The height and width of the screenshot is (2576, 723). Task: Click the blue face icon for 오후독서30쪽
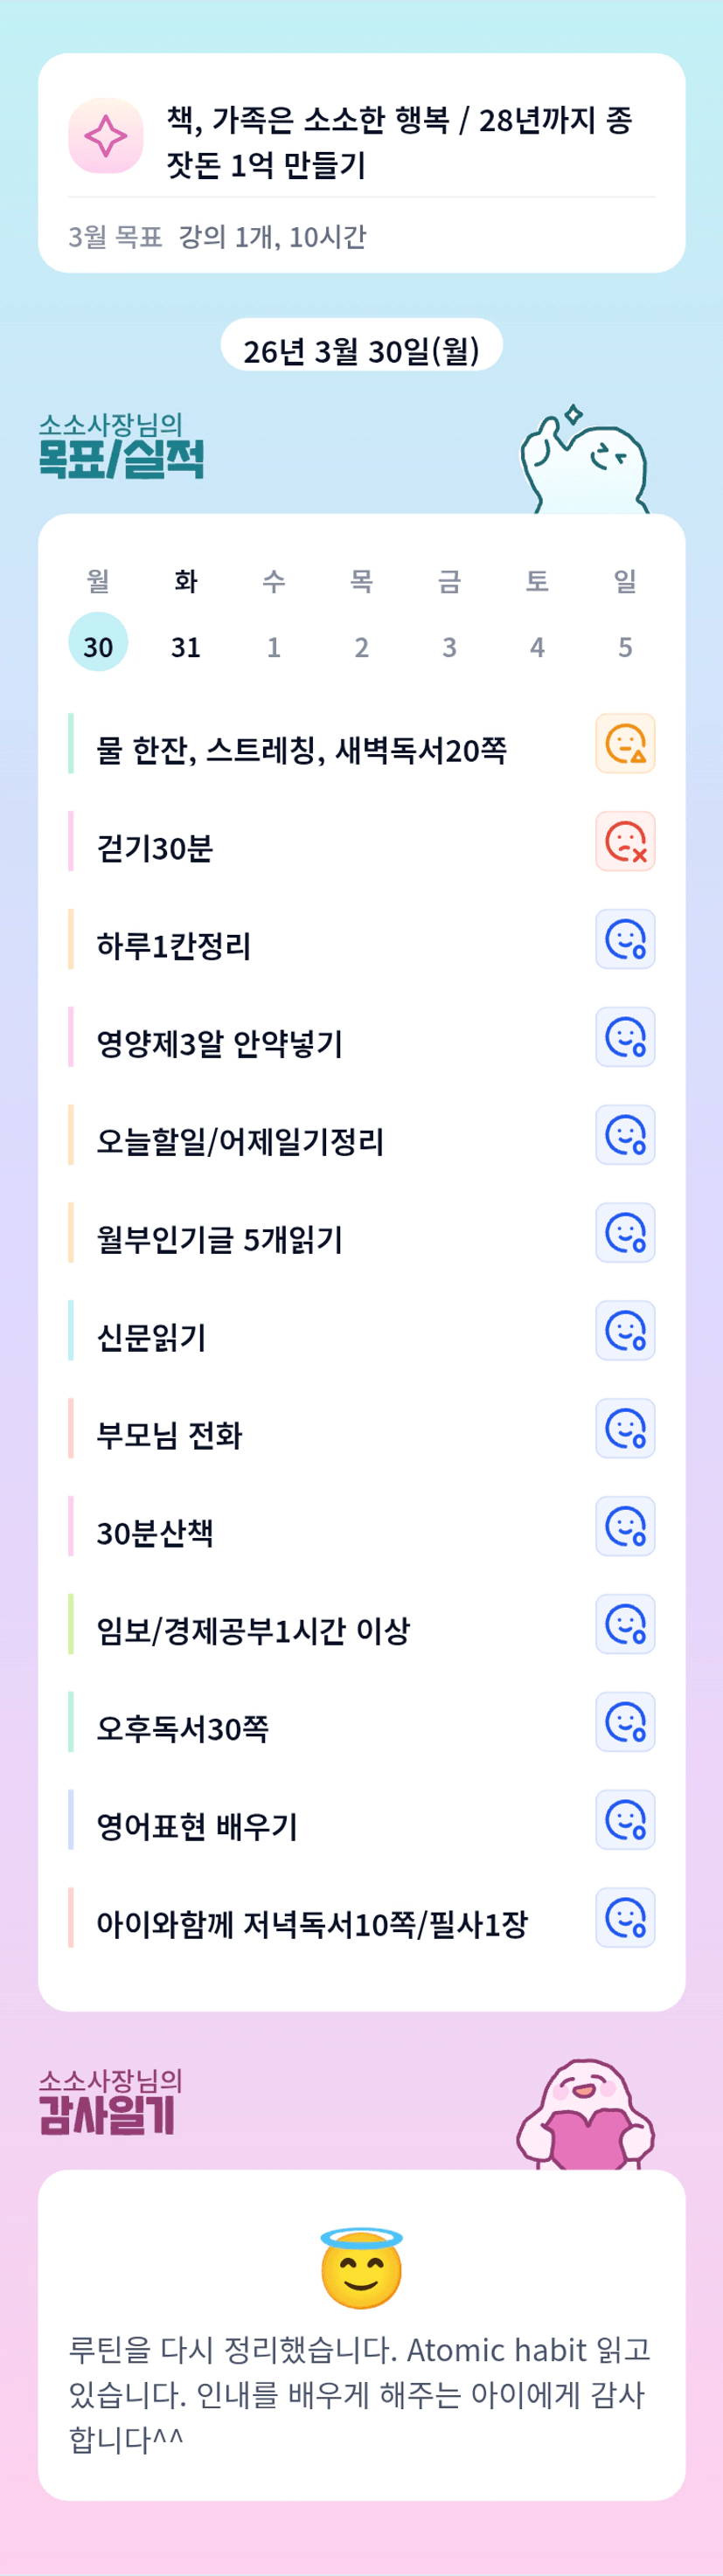pyautogui.click(x=625, y=1722)
